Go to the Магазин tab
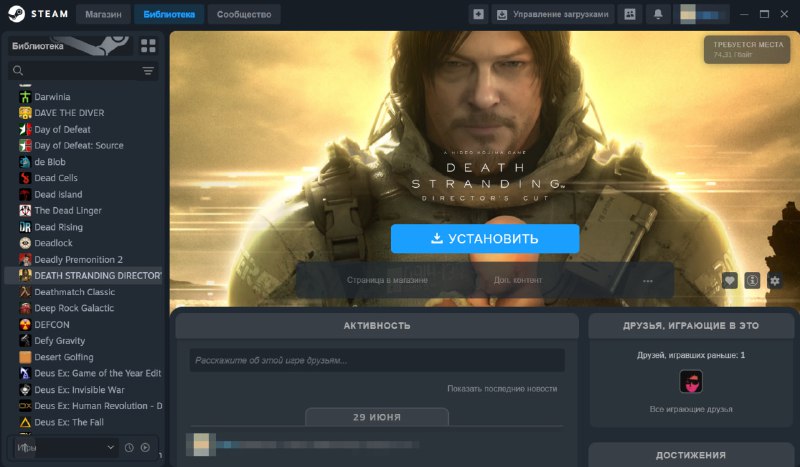800x467 pixels. pyautogui.click(x=103, y=14)
